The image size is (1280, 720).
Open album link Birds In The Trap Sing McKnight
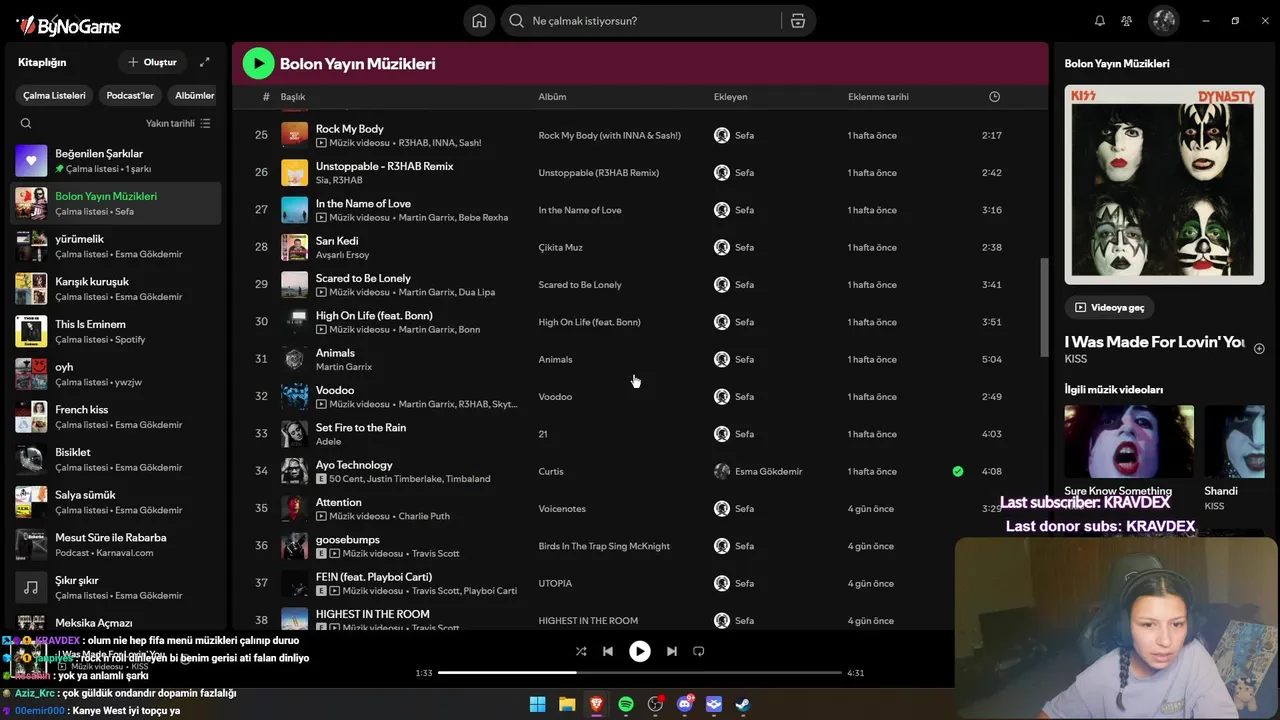click(x=604, y=546)
